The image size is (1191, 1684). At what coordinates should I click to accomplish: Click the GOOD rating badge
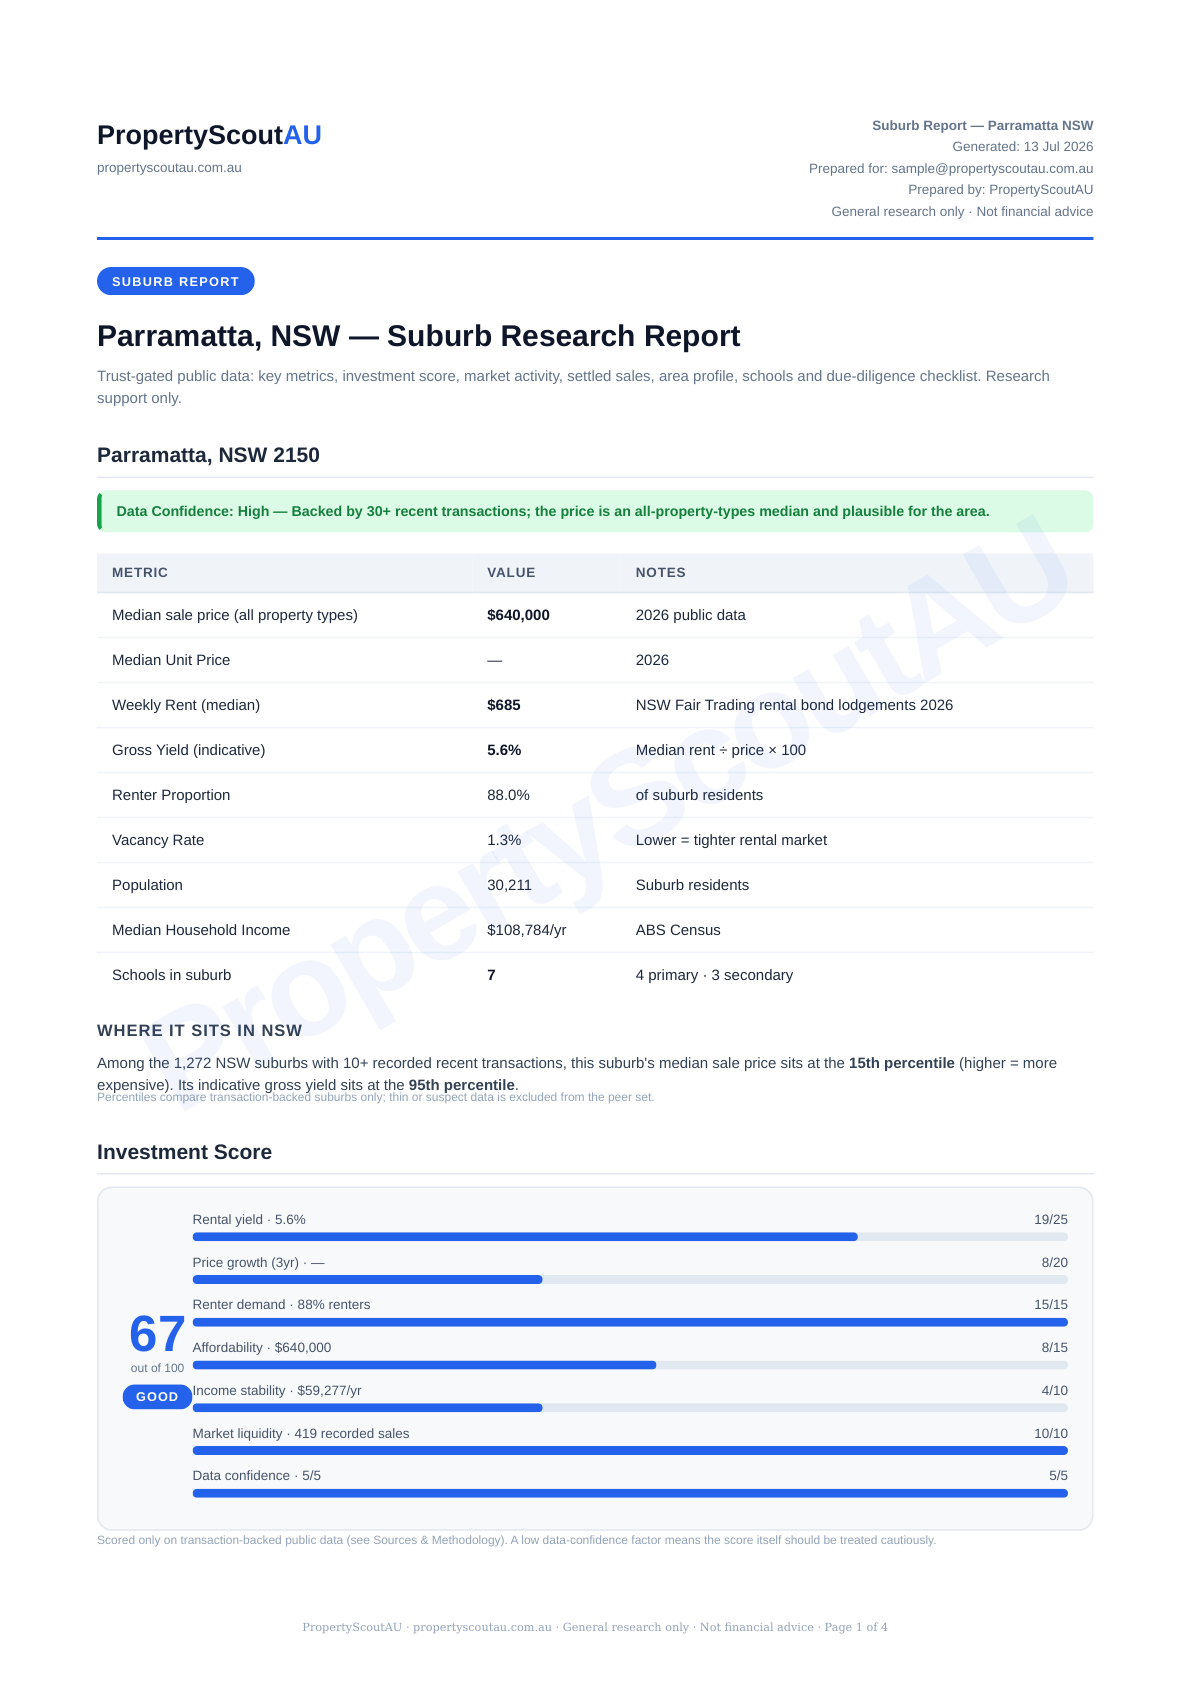(157, 1397)
